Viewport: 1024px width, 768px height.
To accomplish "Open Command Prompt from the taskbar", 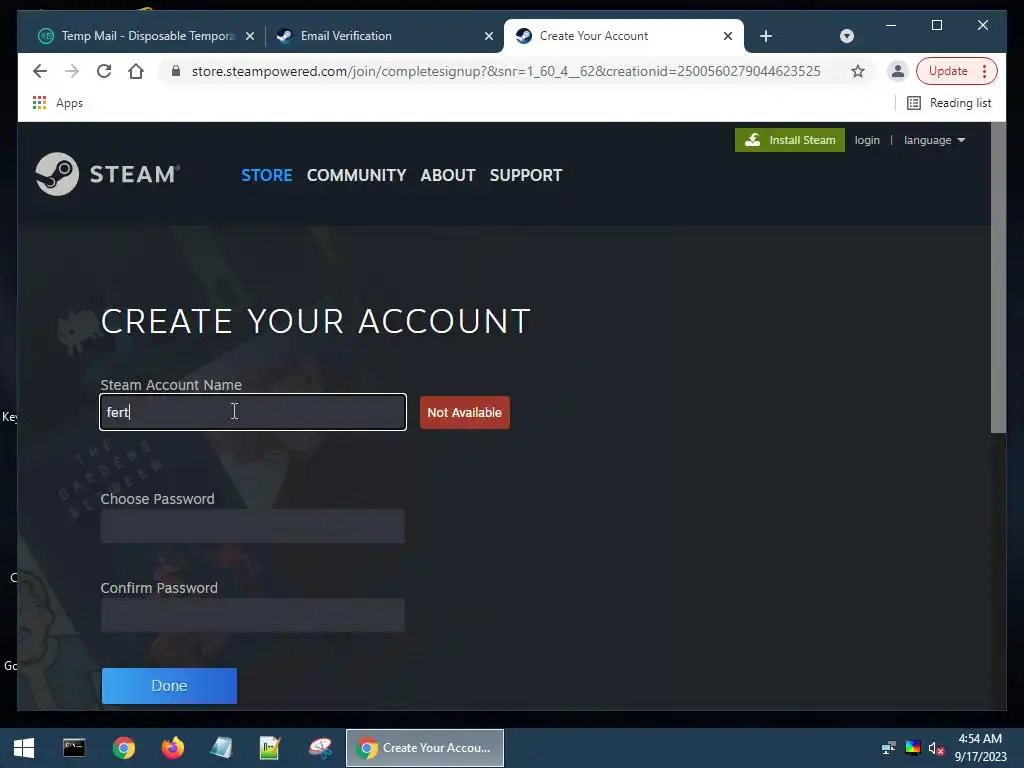I will pos(74,748).
